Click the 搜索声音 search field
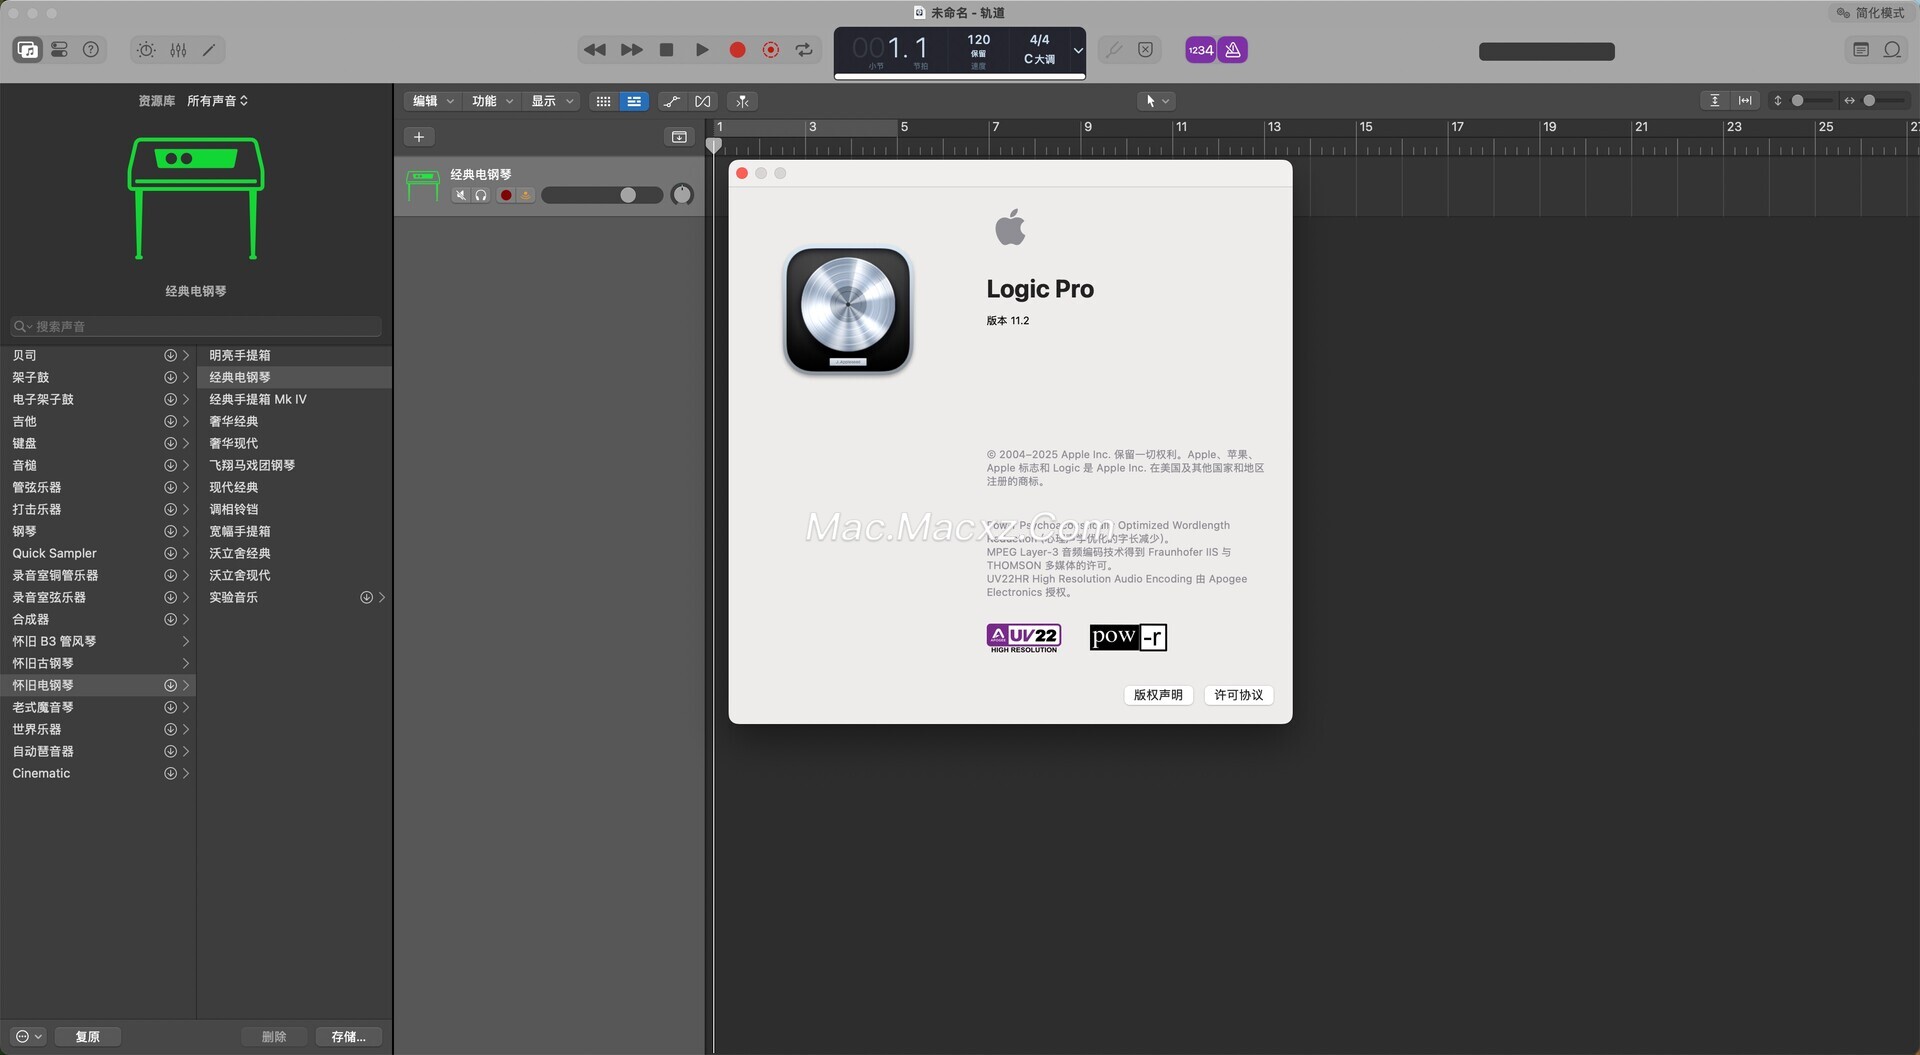1920x1055 pixels. pyautogui.click(x=196, y=327)
